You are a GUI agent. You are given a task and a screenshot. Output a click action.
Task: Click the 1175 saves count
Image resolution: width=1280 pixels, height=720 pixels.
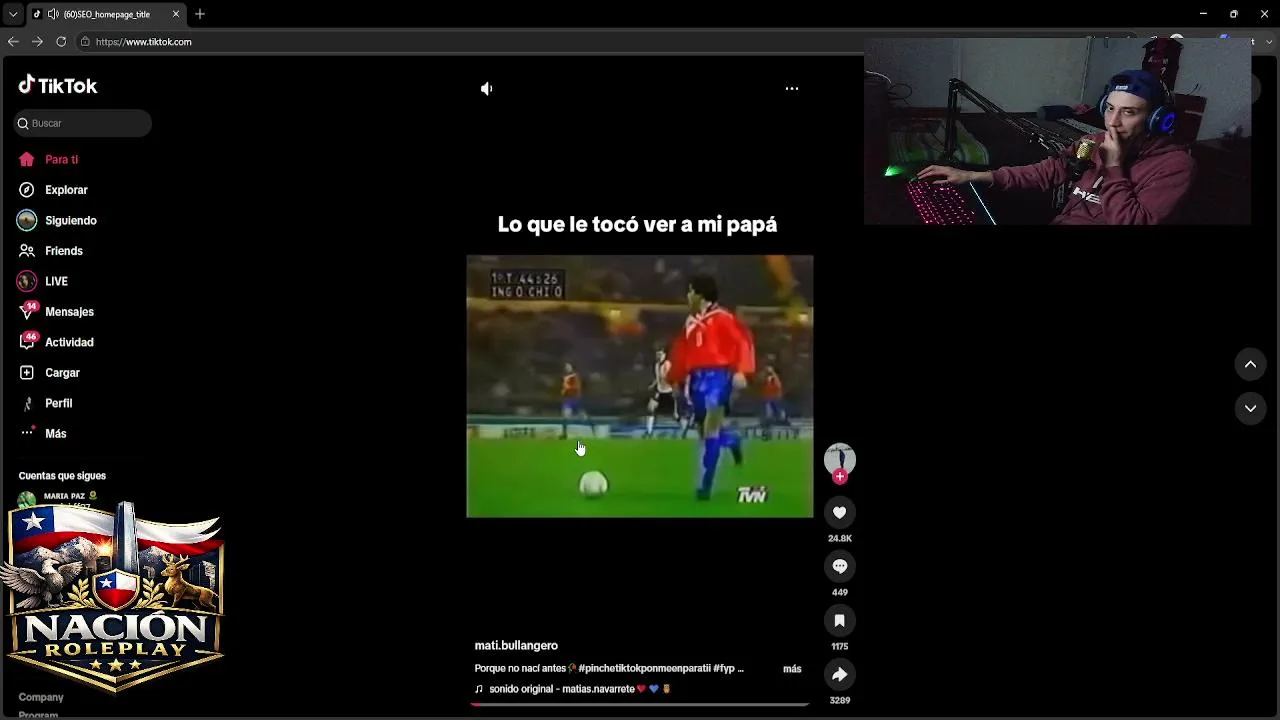[x=840, y=647]
